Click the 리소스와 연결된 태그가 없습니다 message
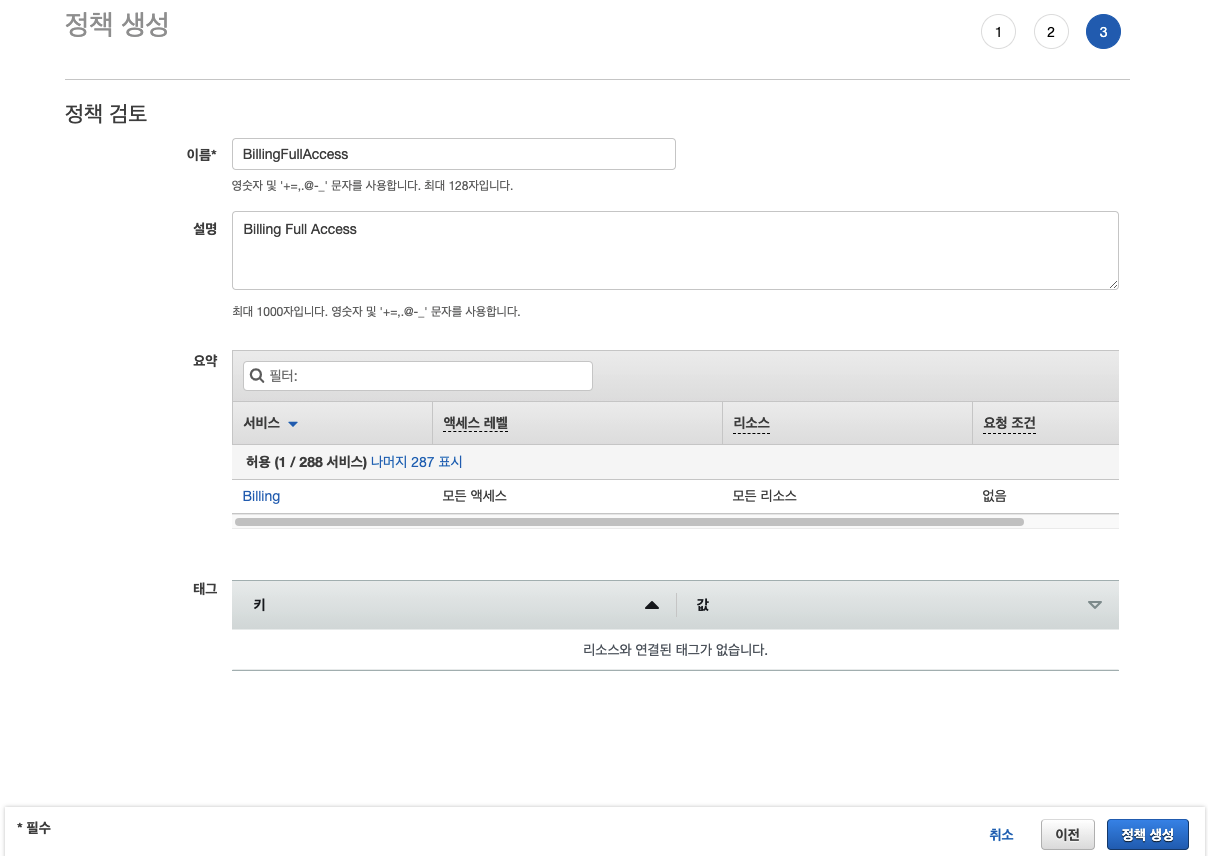 675,650
